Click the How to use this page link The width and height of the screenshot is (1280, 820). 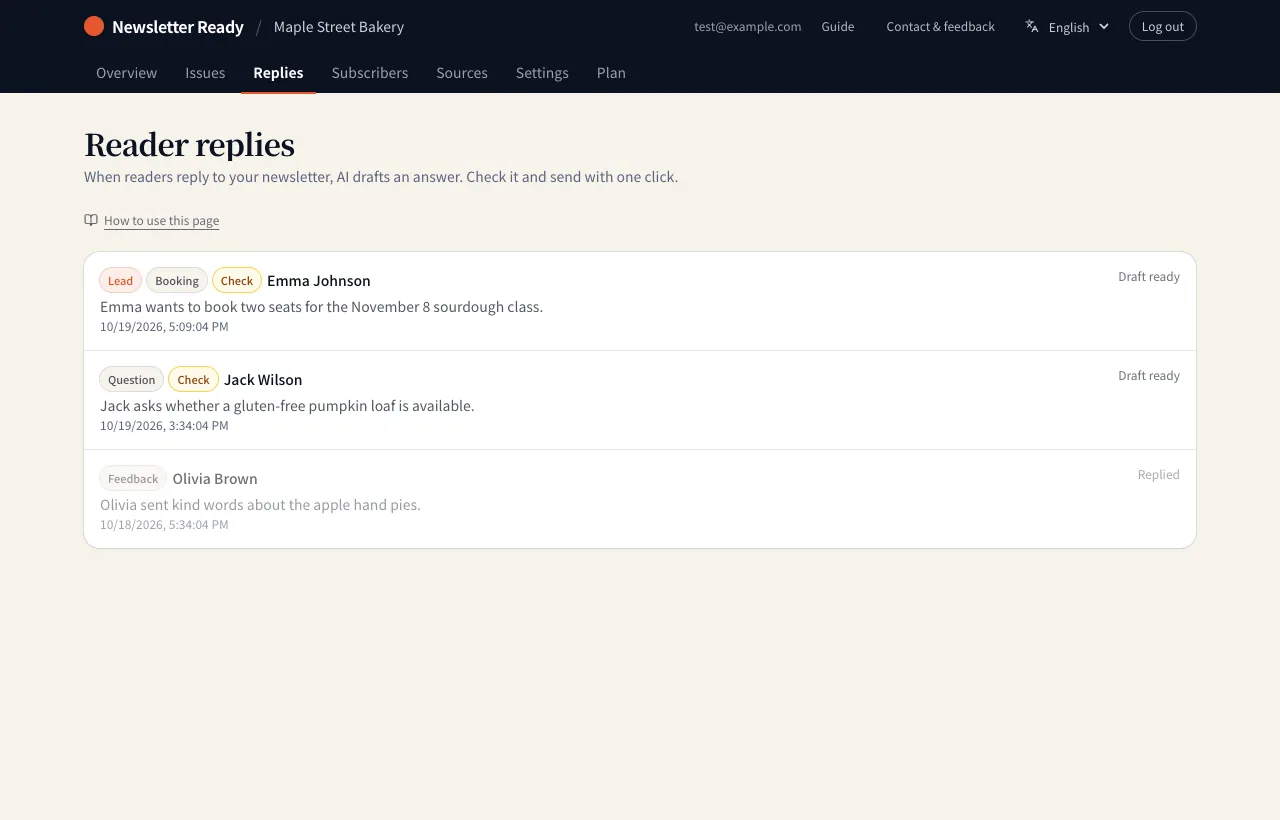coord(161,221)
